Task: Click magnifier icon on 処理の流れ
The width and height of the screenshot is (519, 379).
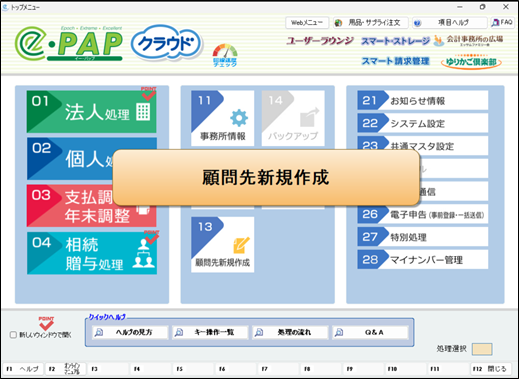Action: 259,332
